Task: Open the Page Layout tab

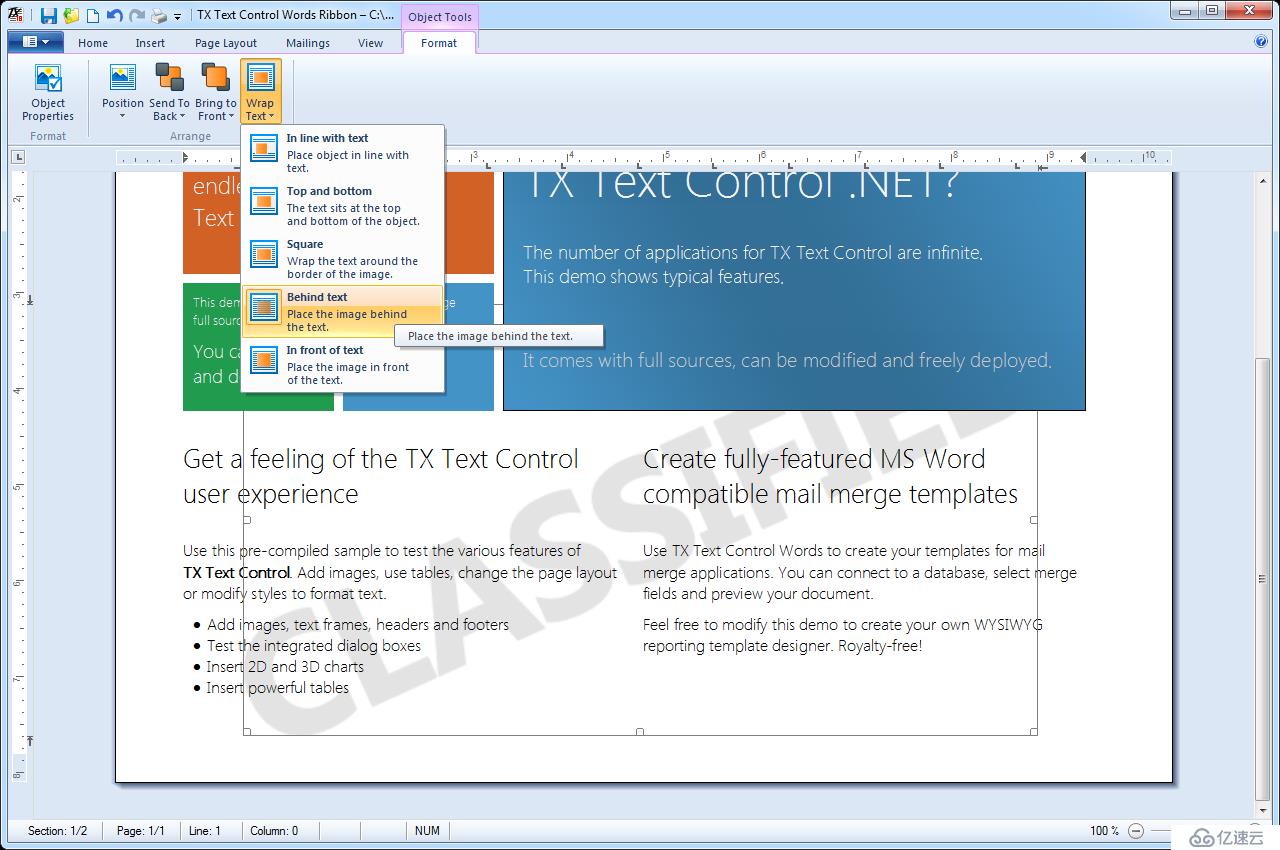Action: coord(226,43)
